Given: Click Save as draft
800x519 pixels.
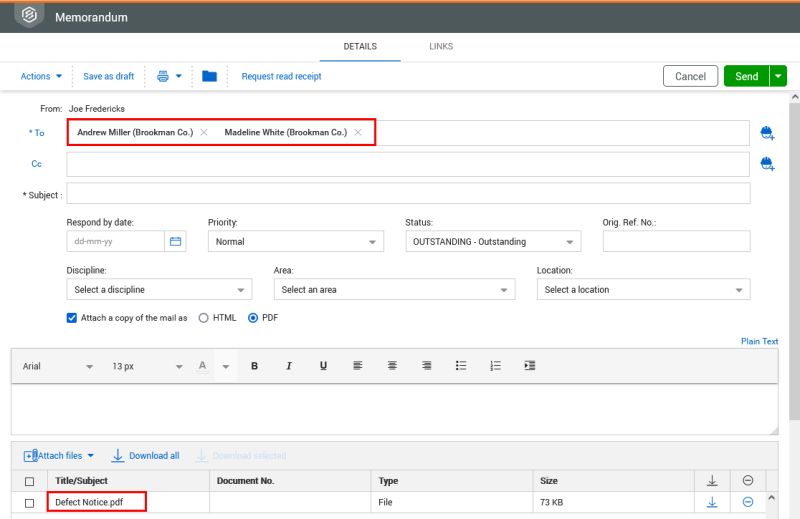Looking at the screenshot, I should (x=108, y=76).
